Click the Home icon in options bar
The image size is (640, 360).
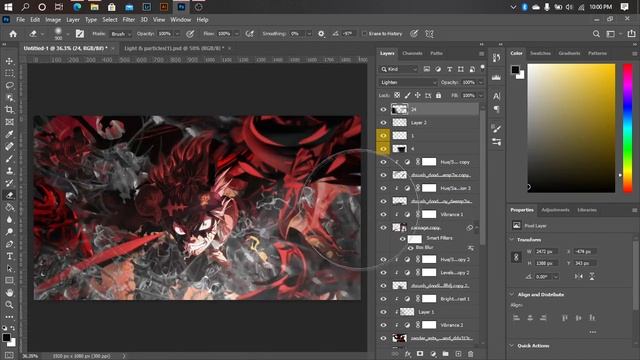point(13,34)
